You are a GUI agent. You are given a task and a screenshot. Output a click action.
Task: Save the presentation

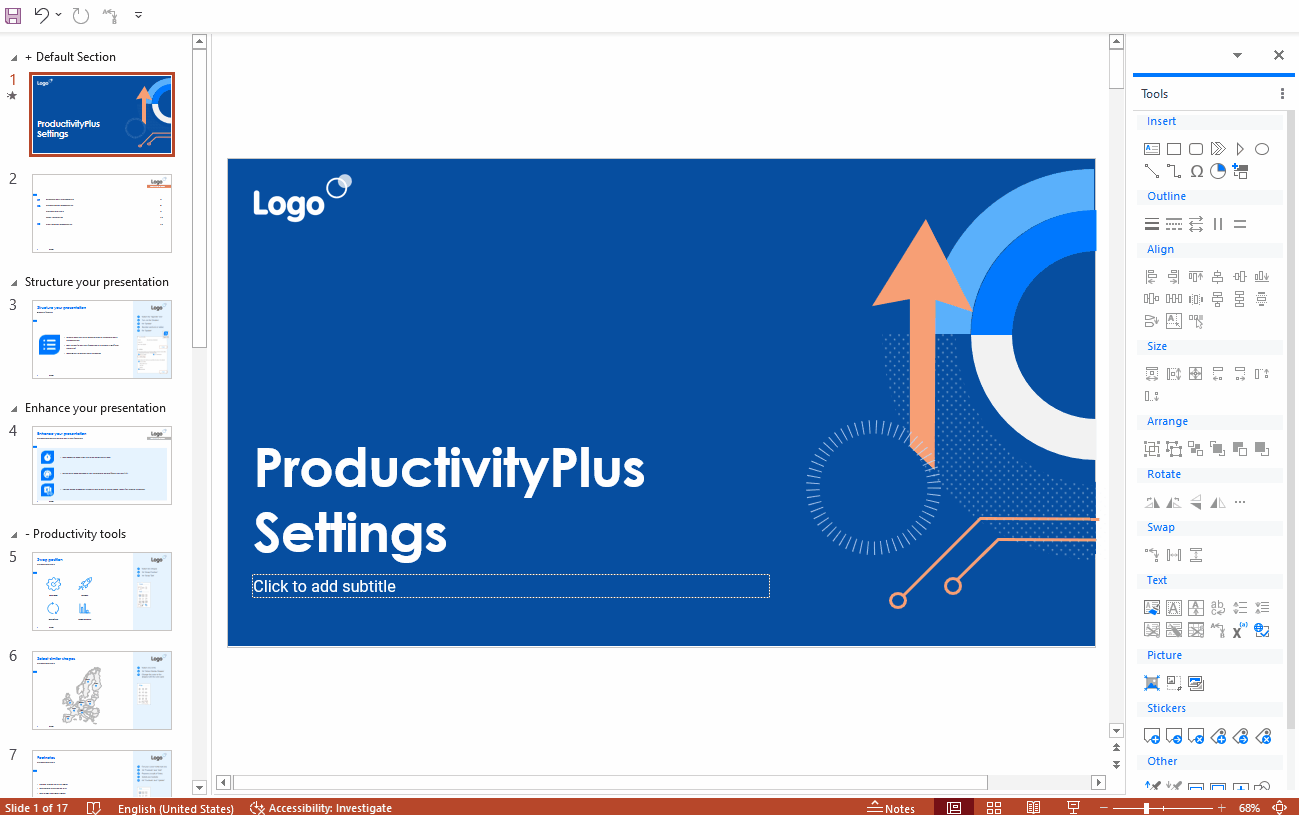(x=11, y=15)
